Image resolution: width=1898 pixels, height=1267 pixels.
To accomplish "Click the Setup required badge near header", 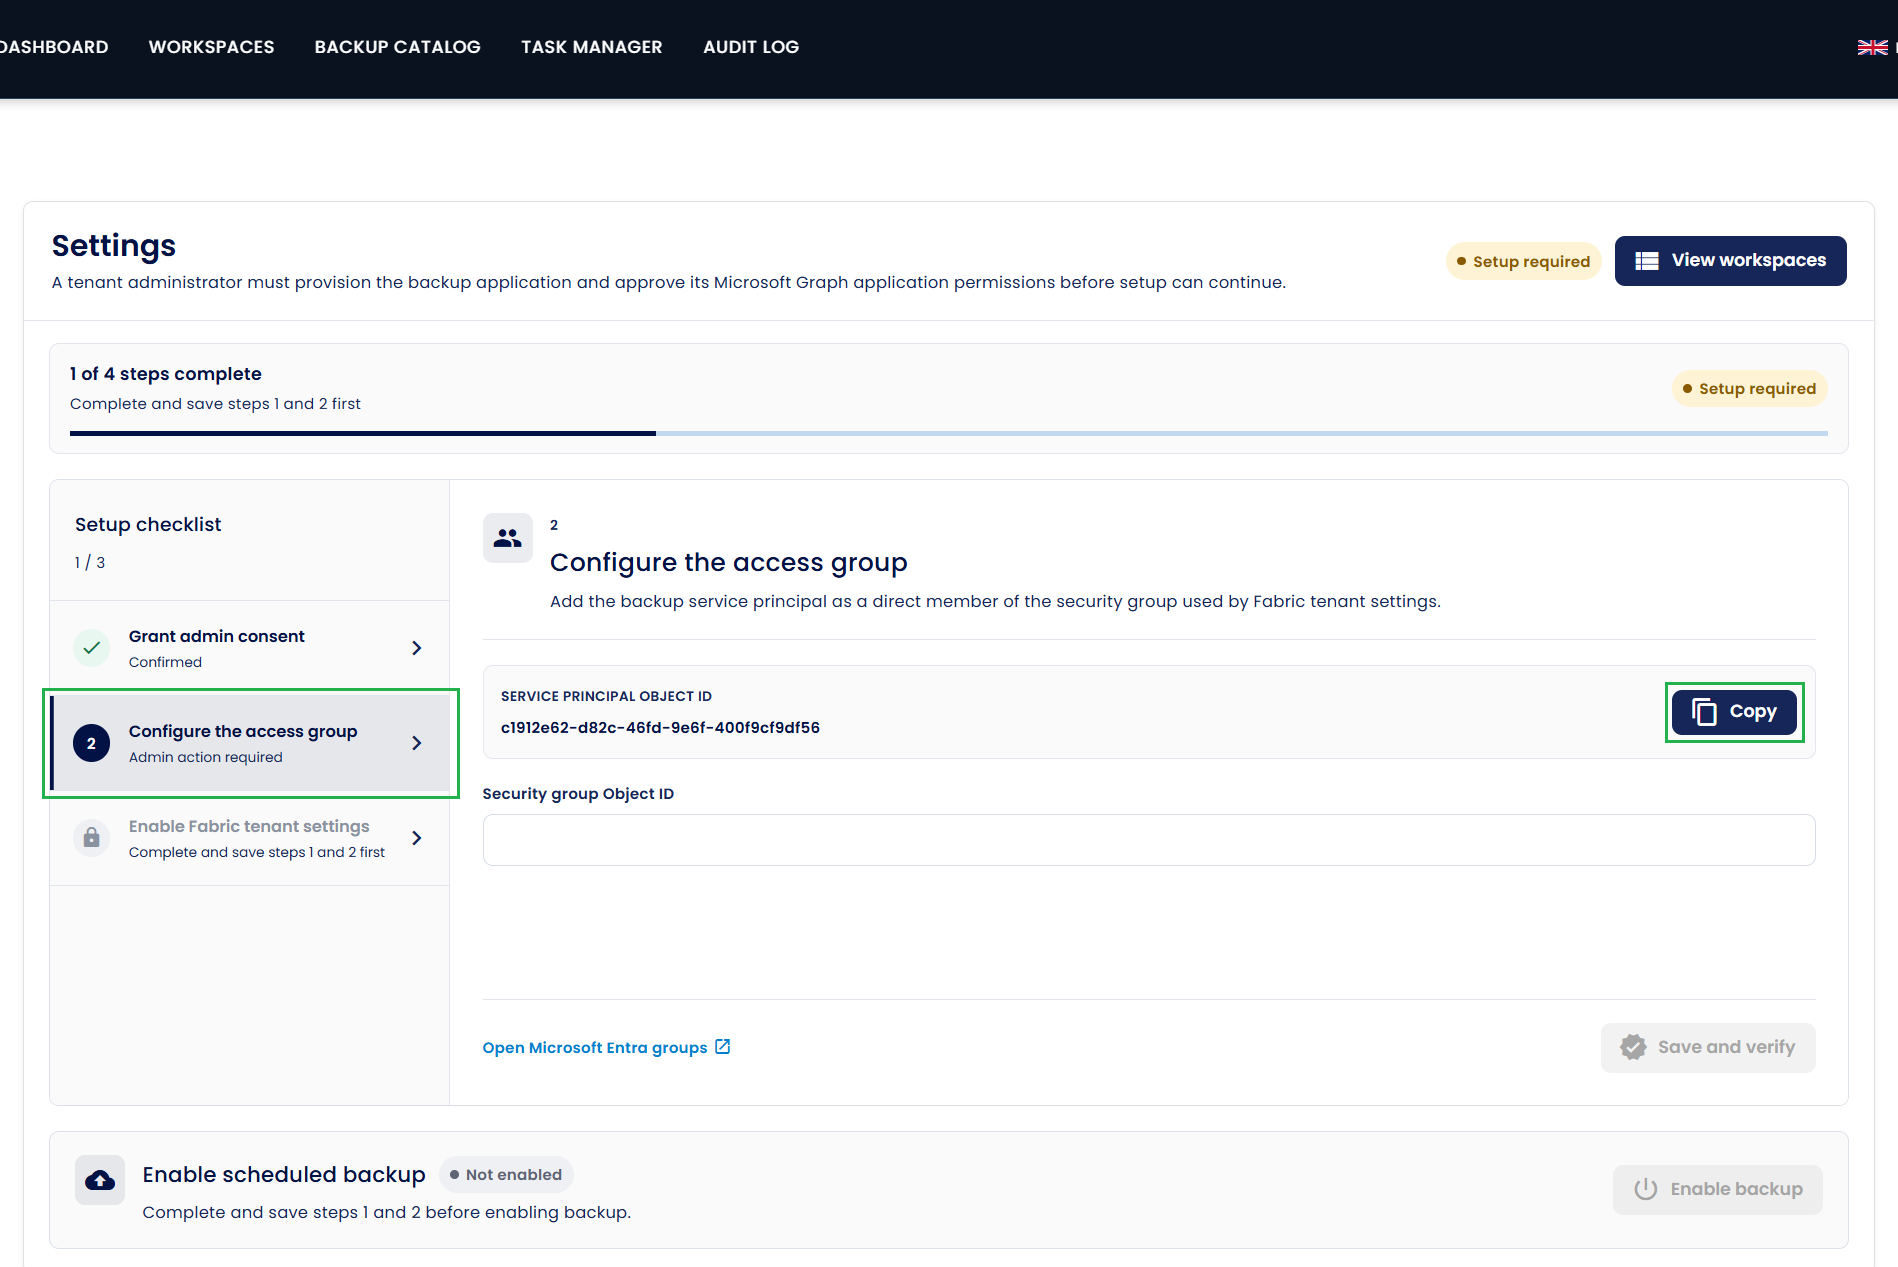I will coord(1523,261).
